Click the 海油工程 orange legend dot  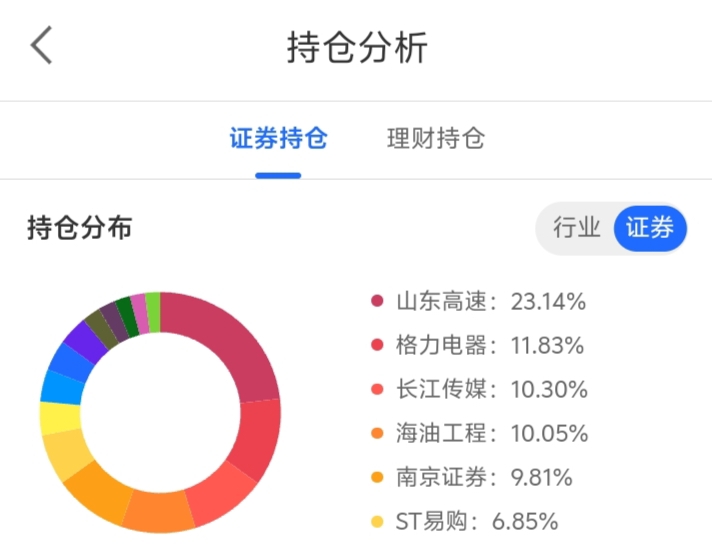(377, 433)
